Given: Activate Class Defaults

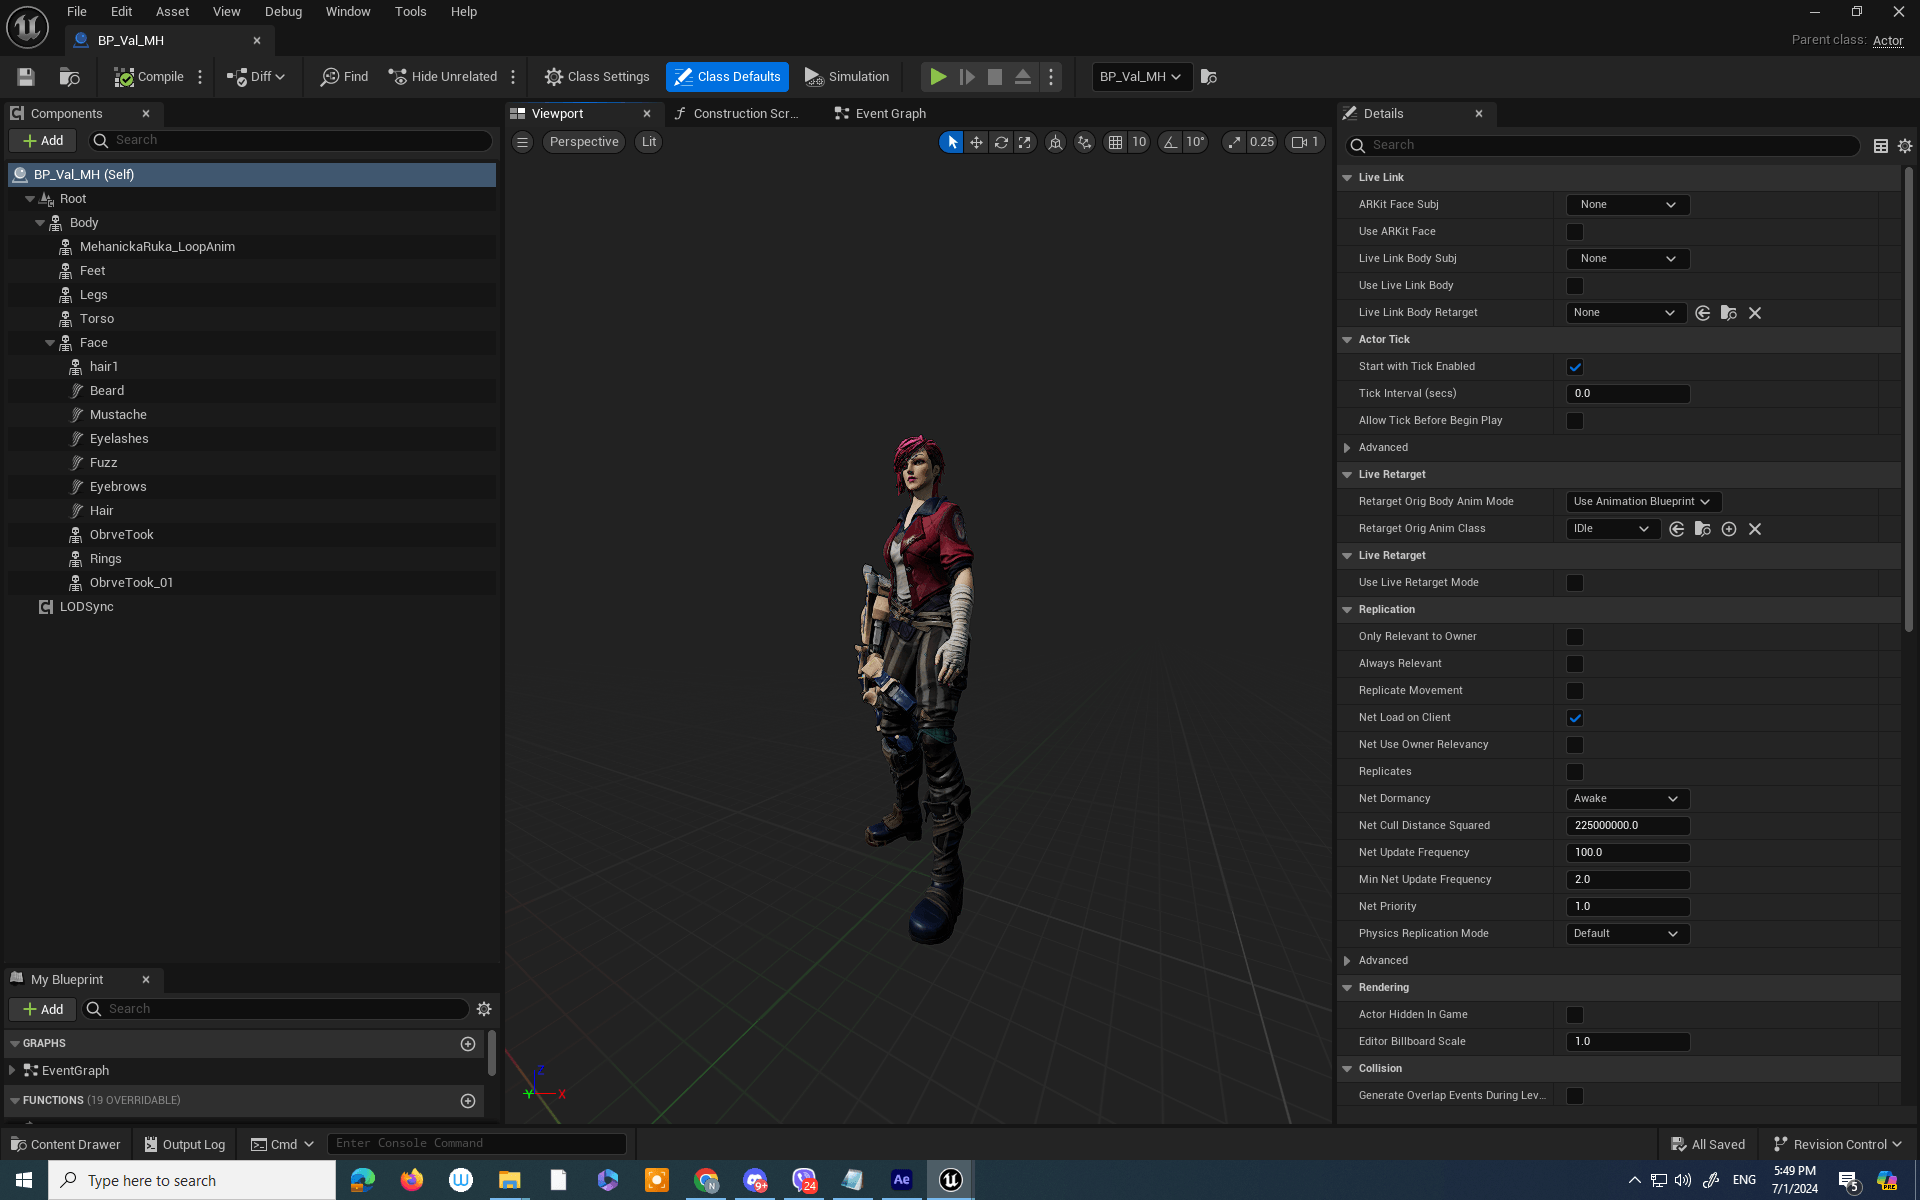Looking at the screenshot, I should 727,77.
